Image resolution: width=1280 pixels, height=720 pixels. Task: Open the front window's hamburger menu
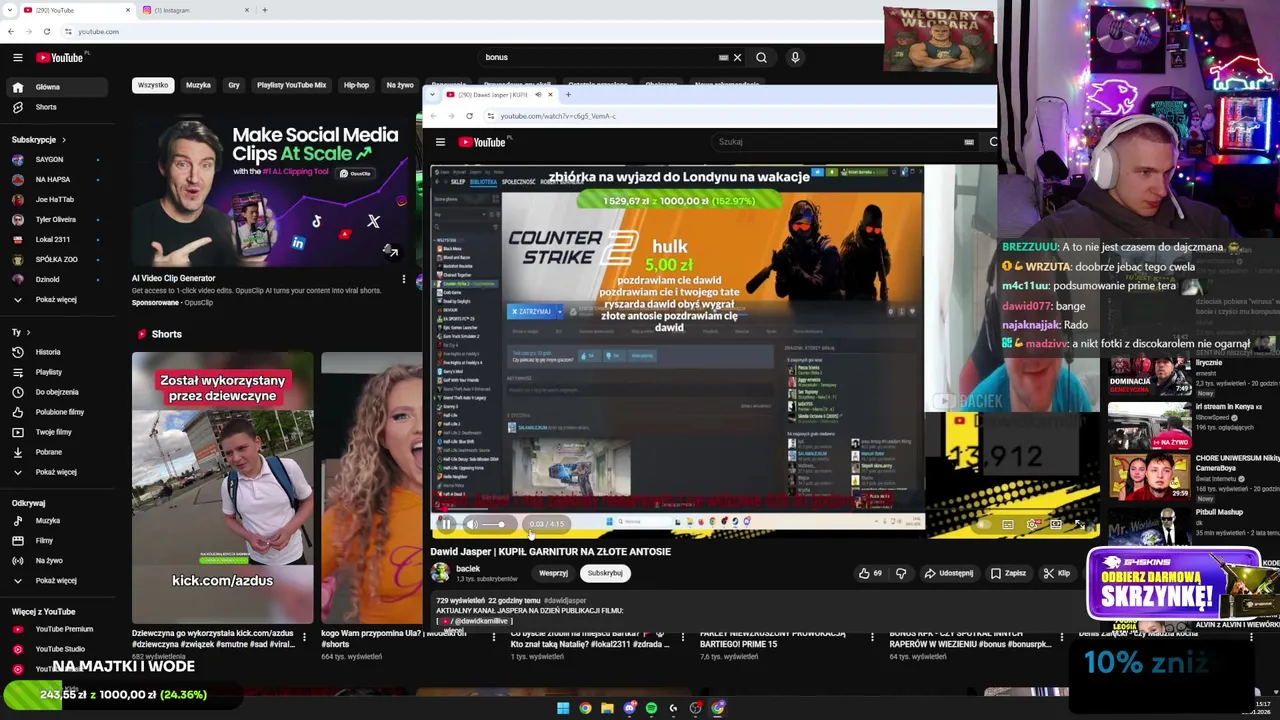[440, 143]
